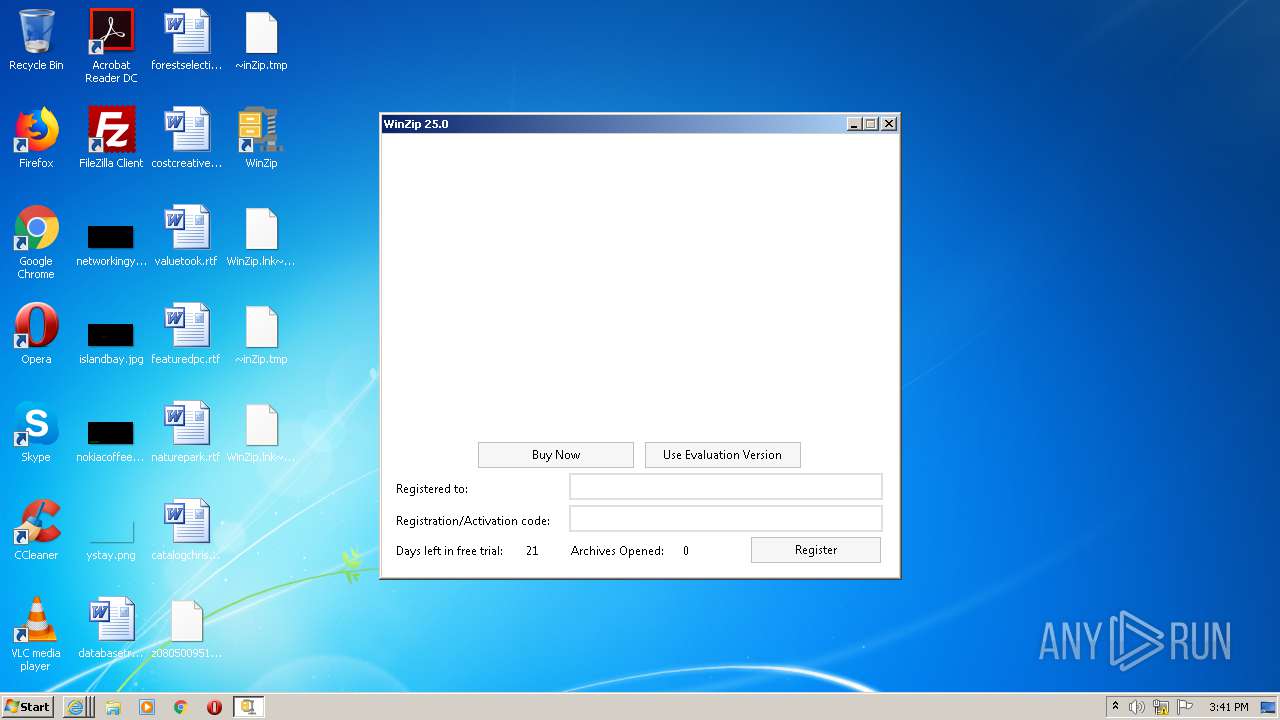
Task: Open Action Center flag tray icon
Action: 1185,707
